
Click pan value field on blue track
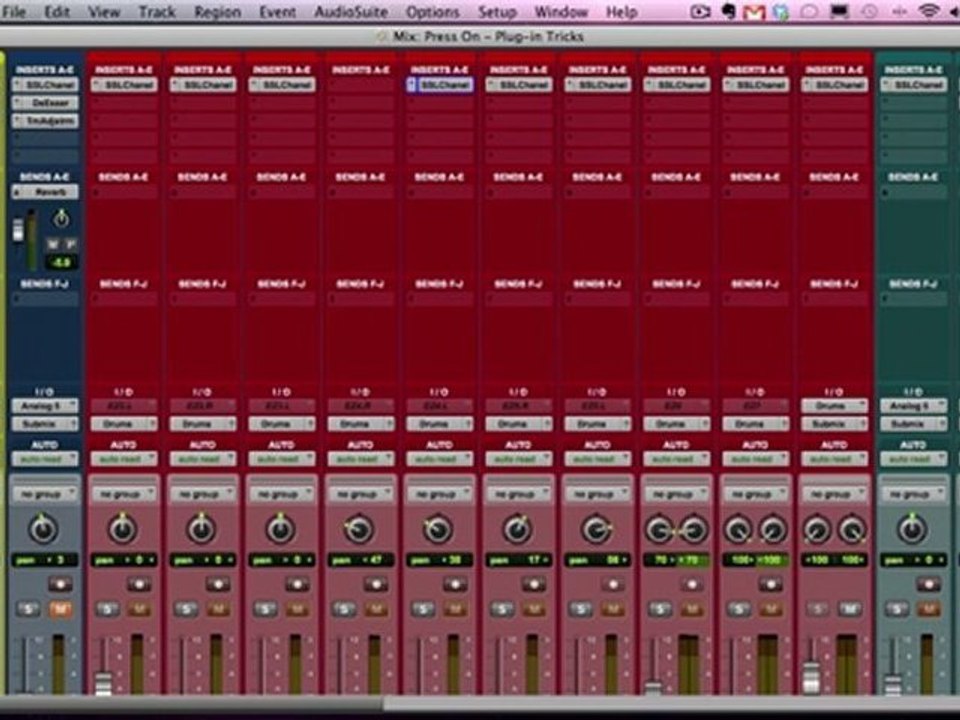coord(45,560)
